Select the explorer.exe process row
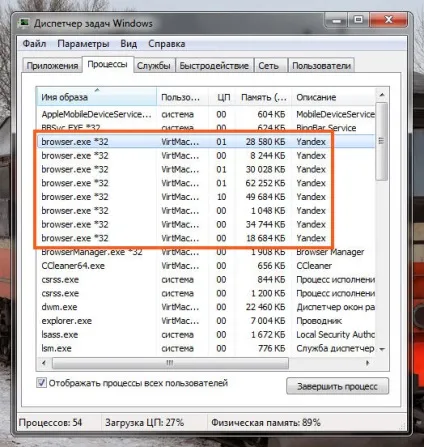Viewport: 424px width, 447px height. click(205, 321)
